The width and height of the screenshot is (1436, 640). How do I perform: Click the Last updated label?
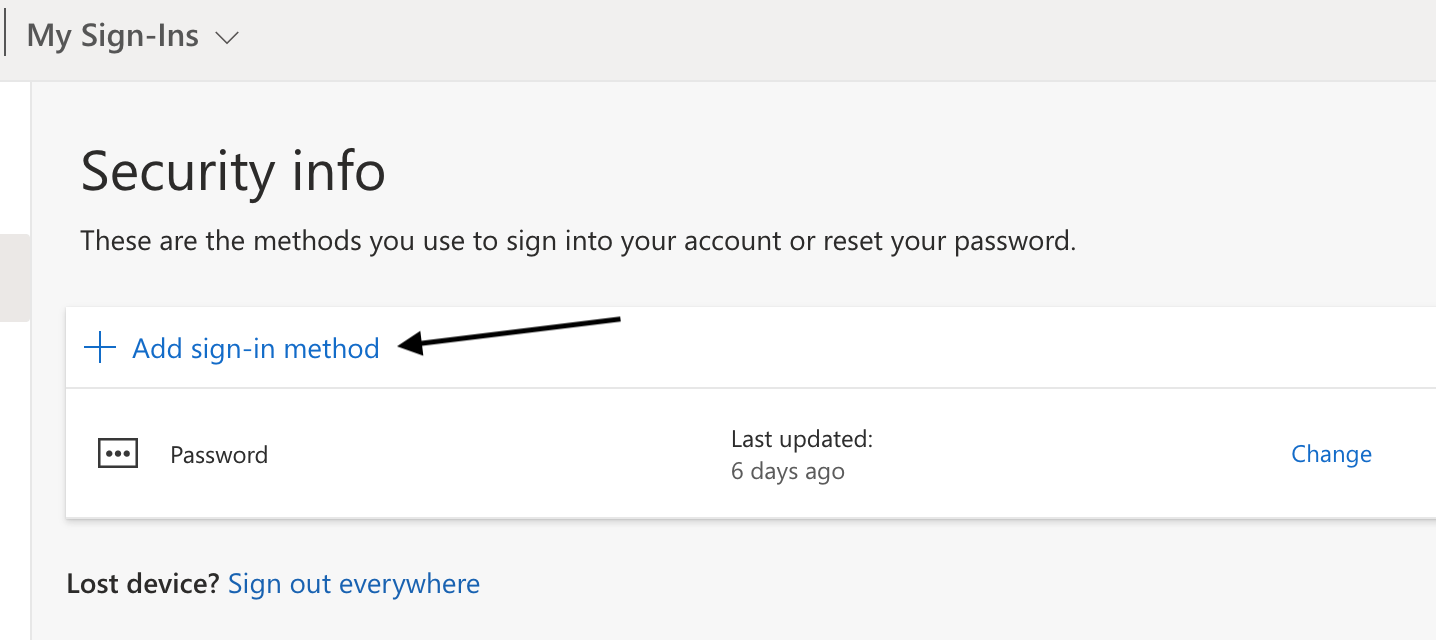[x=802, y=438]
